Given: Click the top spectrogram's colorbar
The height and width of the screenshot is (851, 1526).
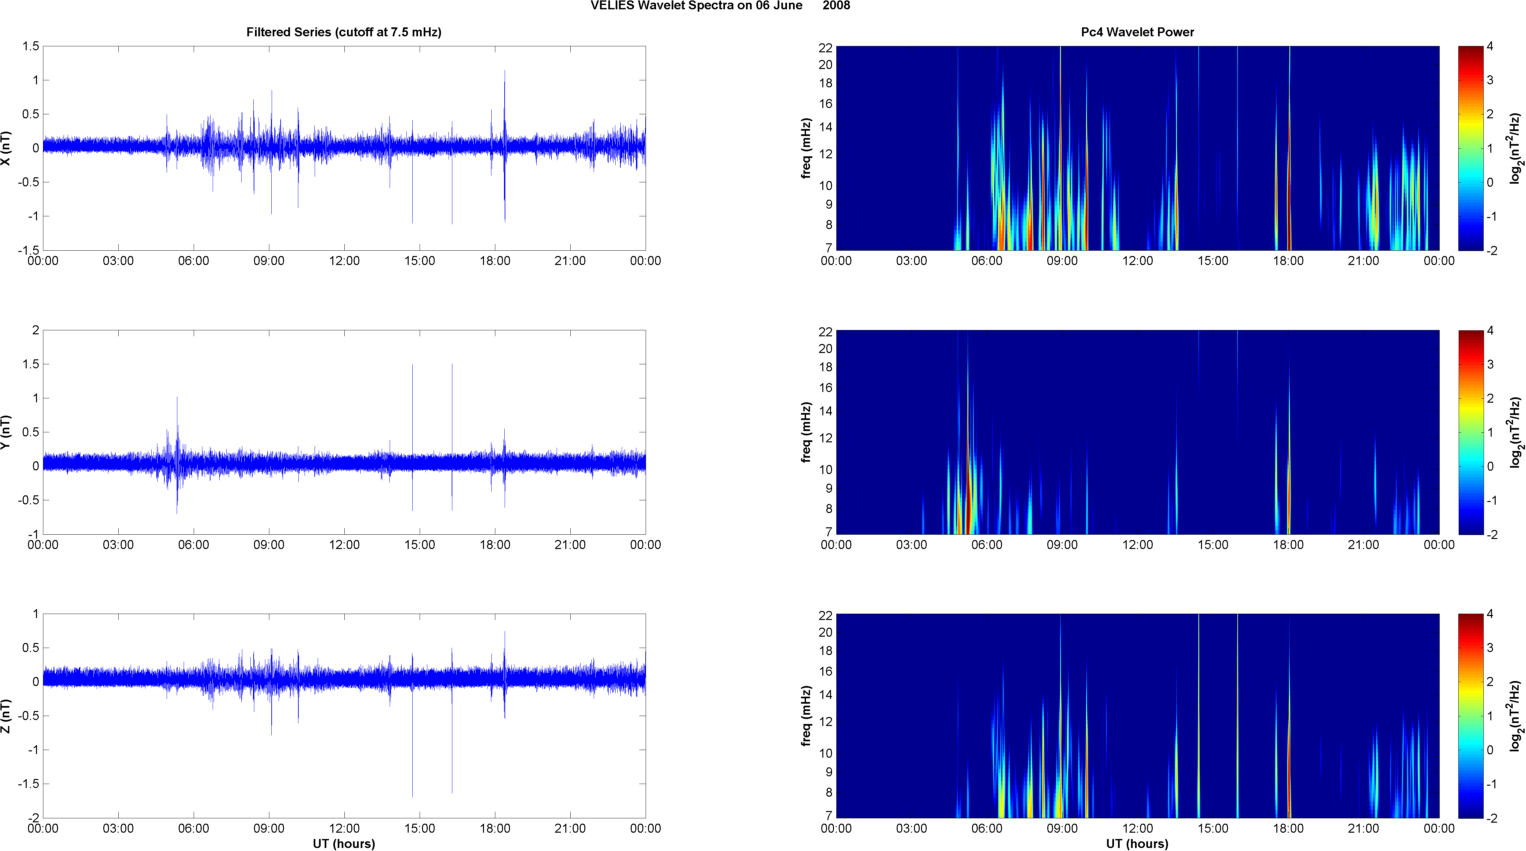Looking at the screenshot, I should point(1470,148).
